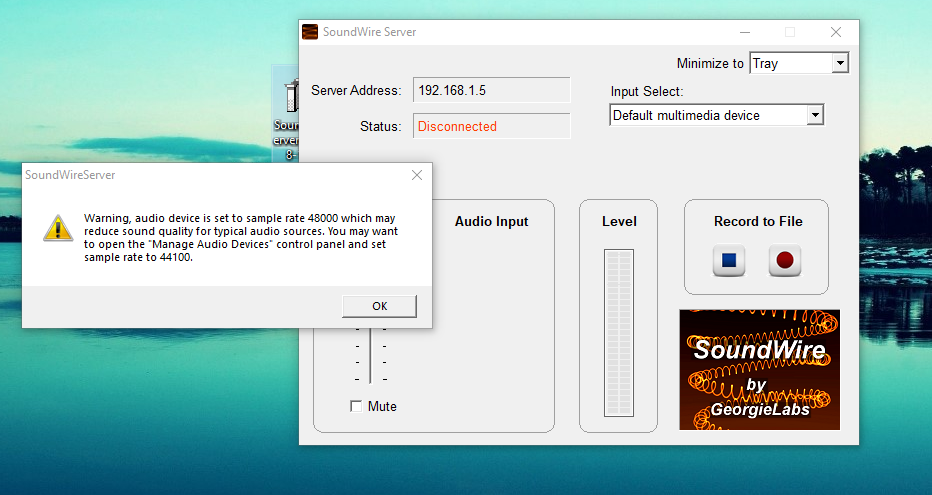Image resolution: width=932 pixels, height=495 pixels.
Task: Click the Level heading
Action: [x=619, y=221]
